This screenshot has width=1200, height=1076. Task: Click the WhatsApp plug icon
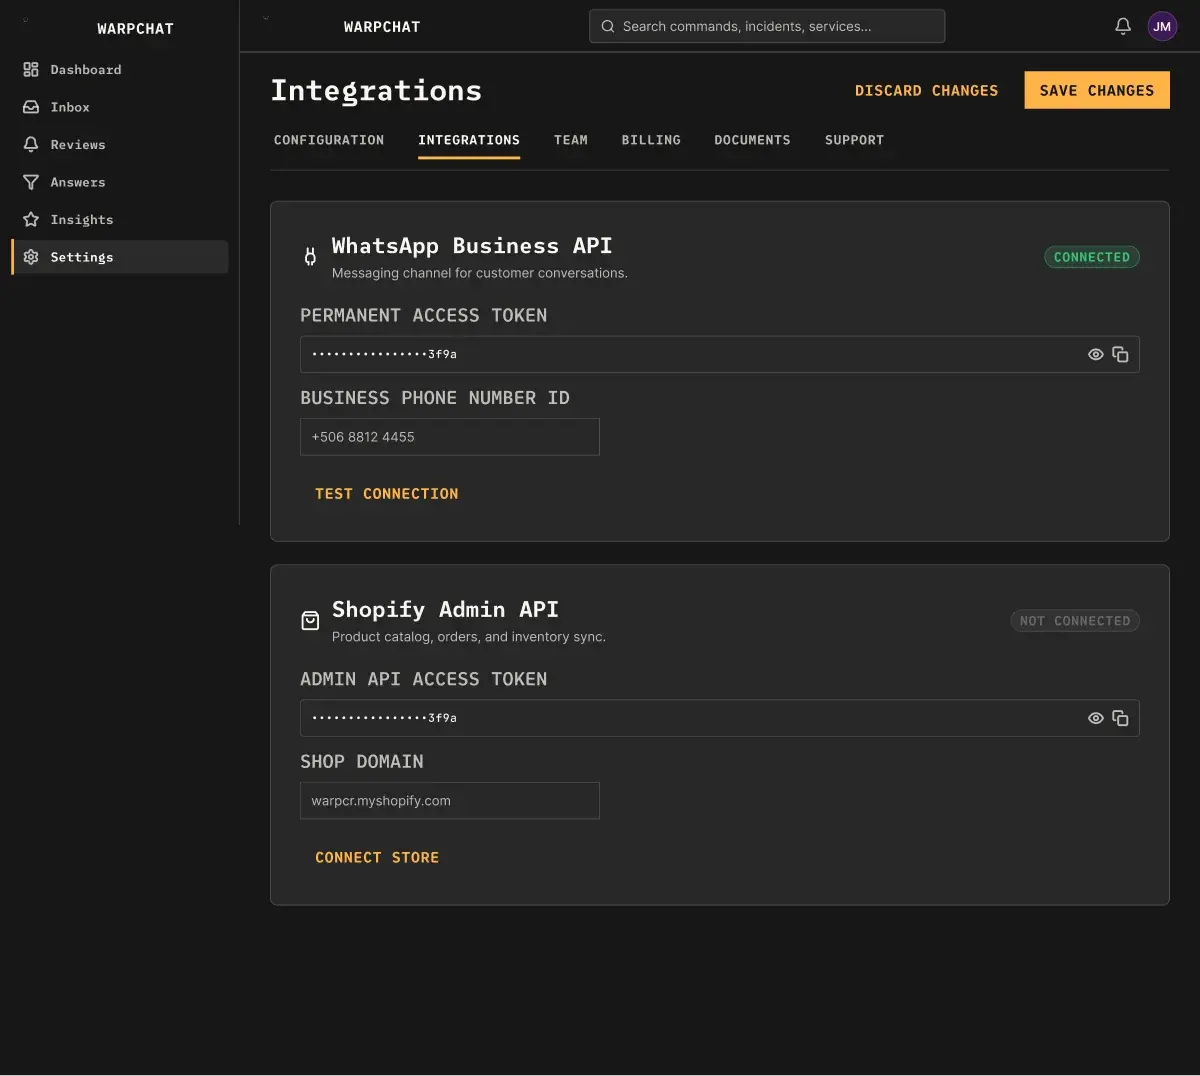[x=310, y=257]
